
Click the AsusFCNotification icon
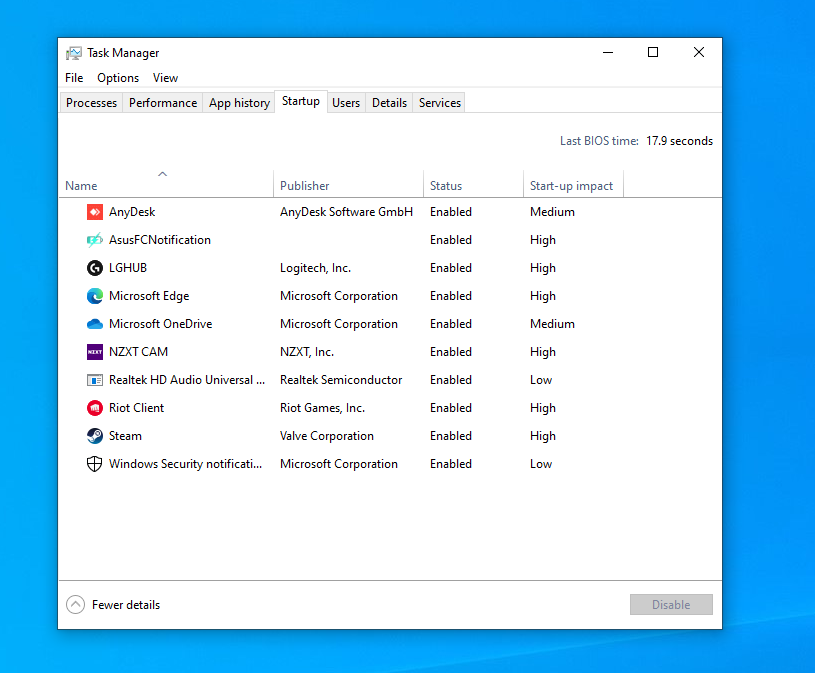tap(95, 240)
